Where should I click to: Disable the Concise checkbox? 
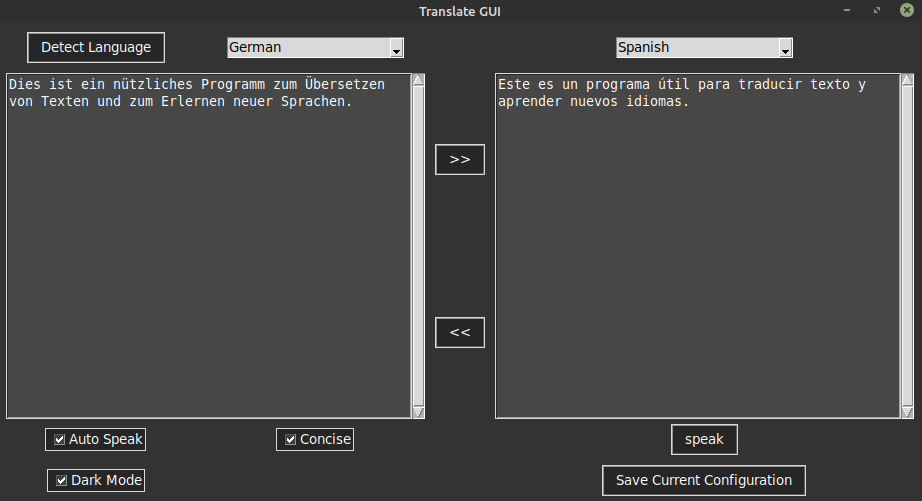tap(291, 439)
